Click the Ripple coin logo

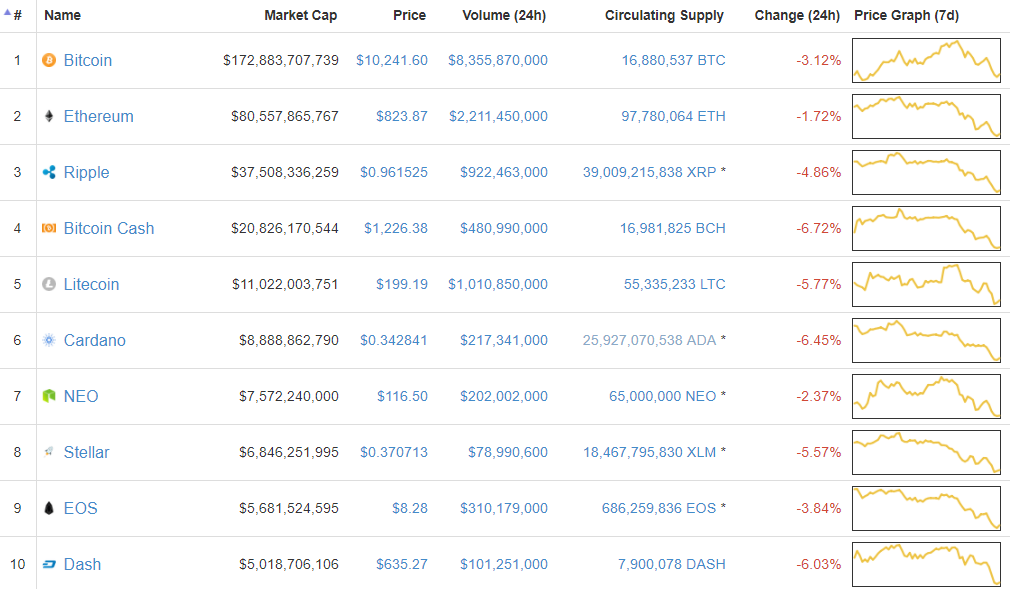click(x=47, y=172)
